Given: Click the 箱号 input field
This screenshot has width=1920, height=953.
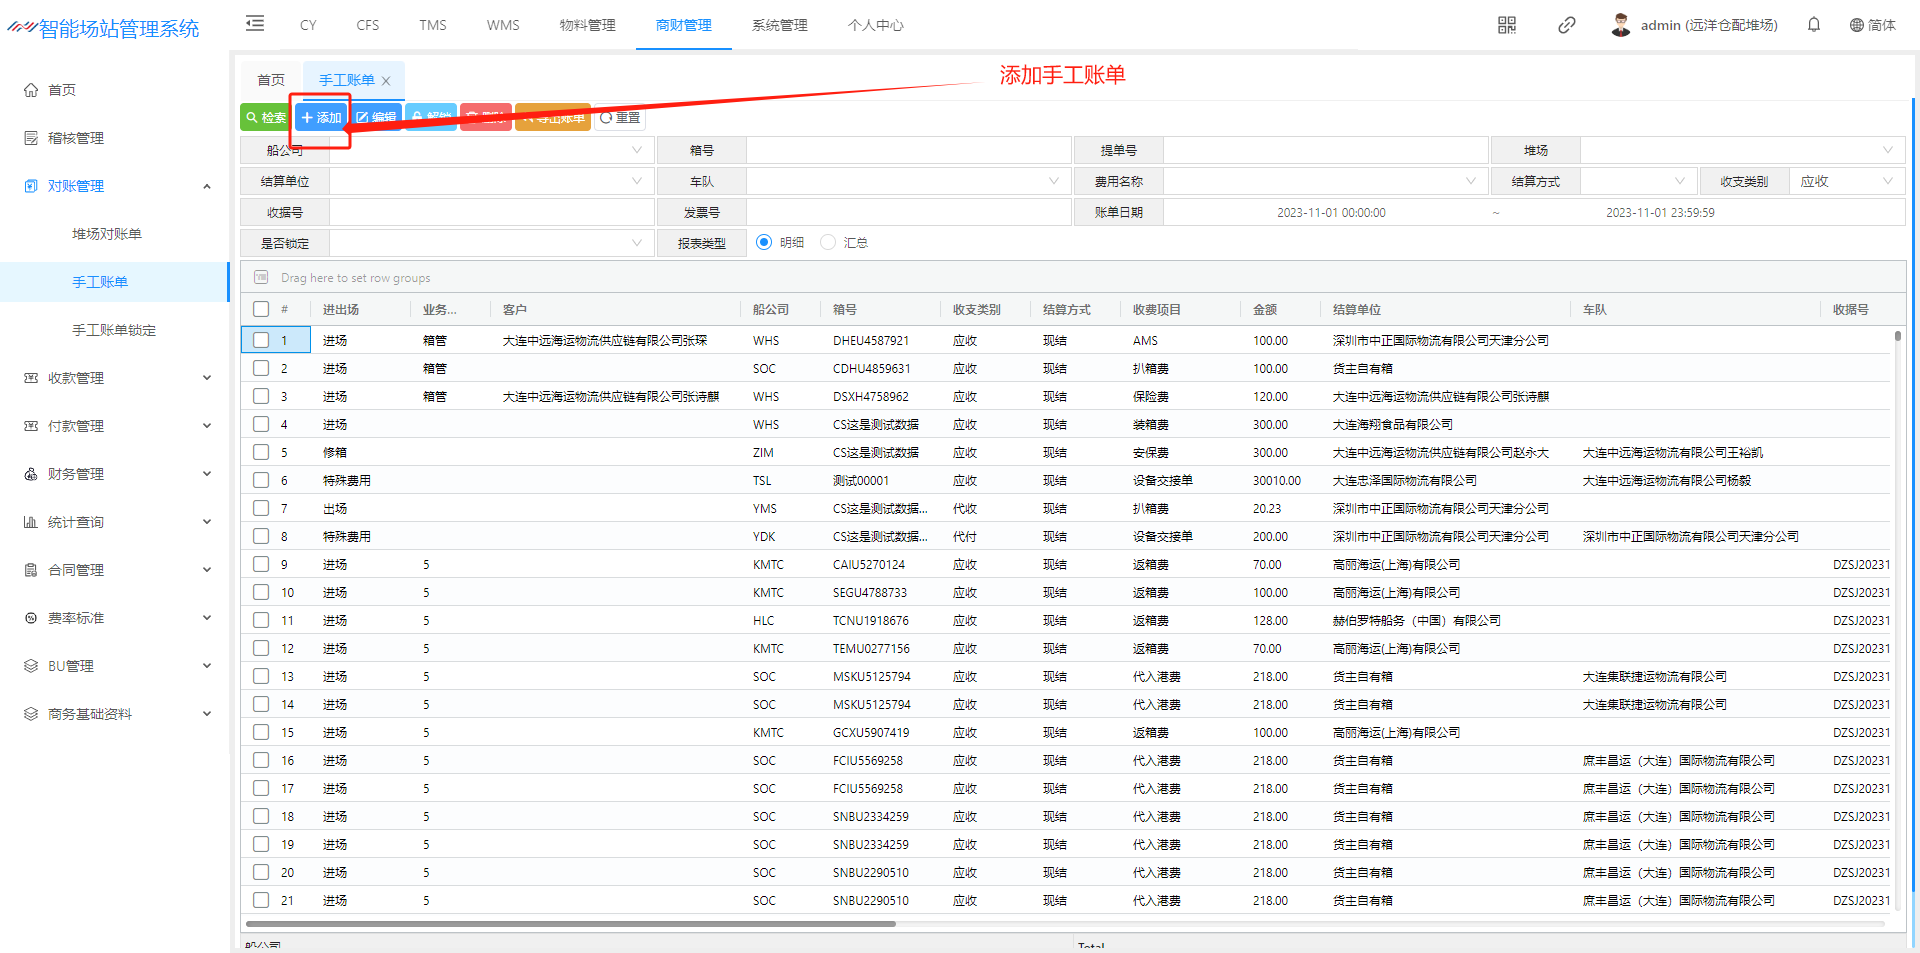Looking at the screenshot, I should click(908, 150).
